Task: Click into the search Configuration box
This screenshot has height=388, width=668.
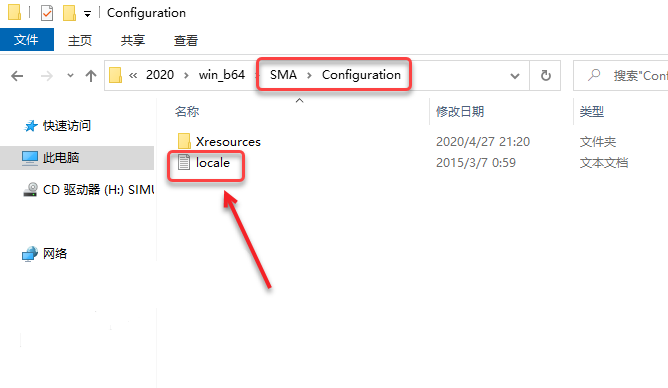Action: [x=622, y=76]
